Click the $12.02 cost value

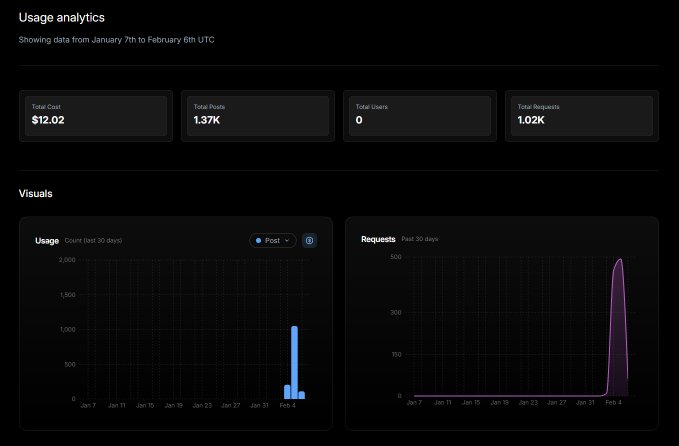[x=50, y=120]
